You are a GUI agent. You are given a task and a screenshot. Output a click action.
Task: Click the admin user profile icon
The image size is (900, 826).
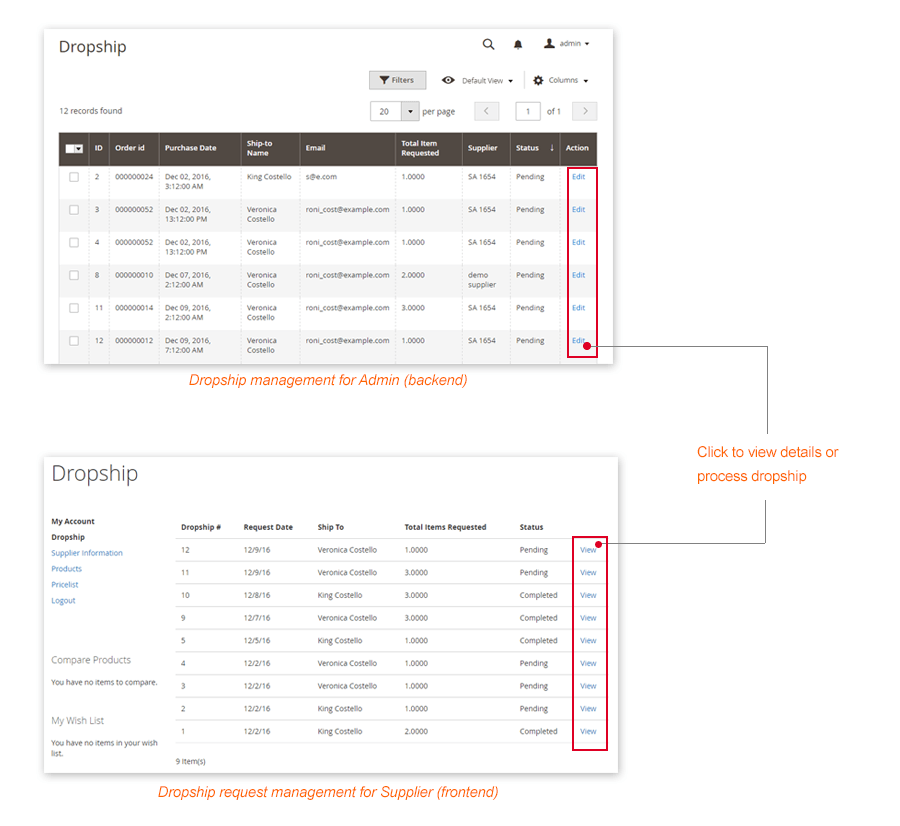coord(549,43)
